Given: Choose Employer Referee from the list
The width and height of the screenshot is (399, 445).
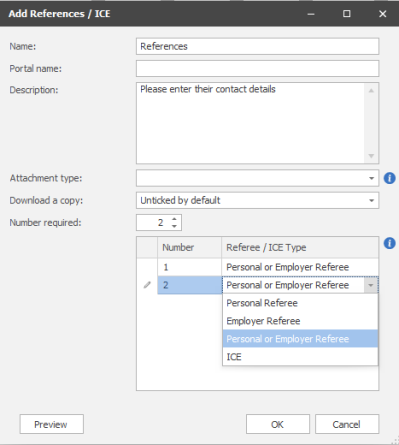Looking at the screenshot, I should click(x=300, y=321).
